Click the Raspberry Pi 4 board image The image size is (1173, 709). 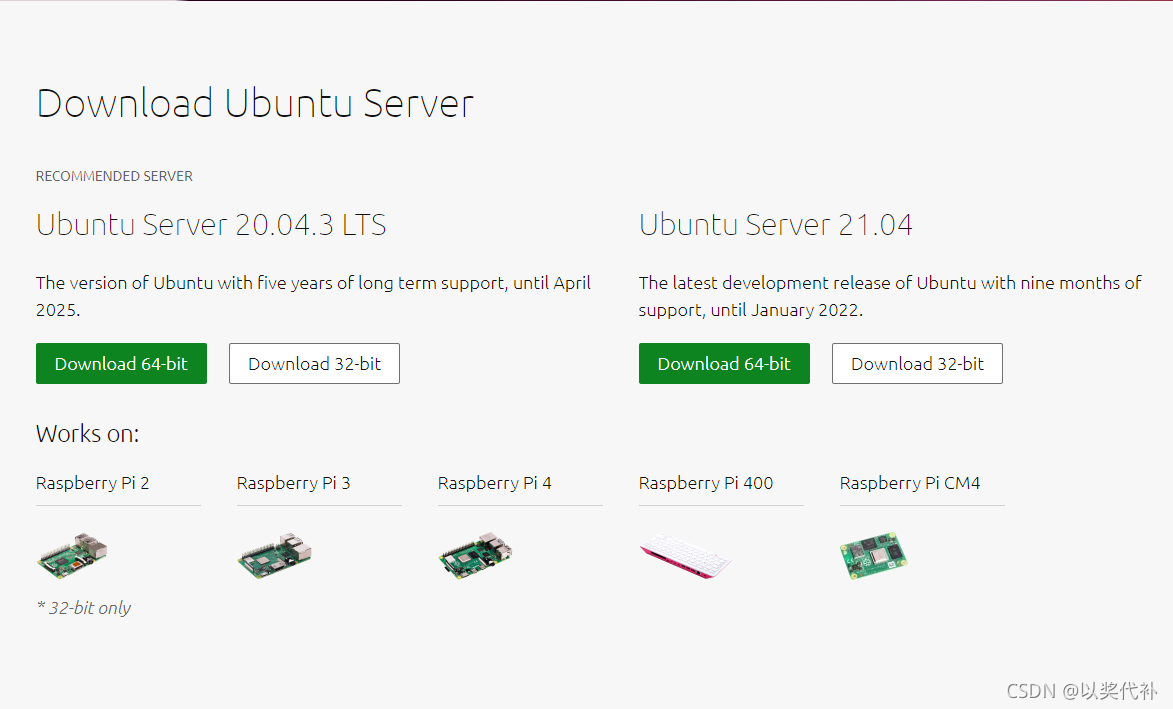pos(476,556)
